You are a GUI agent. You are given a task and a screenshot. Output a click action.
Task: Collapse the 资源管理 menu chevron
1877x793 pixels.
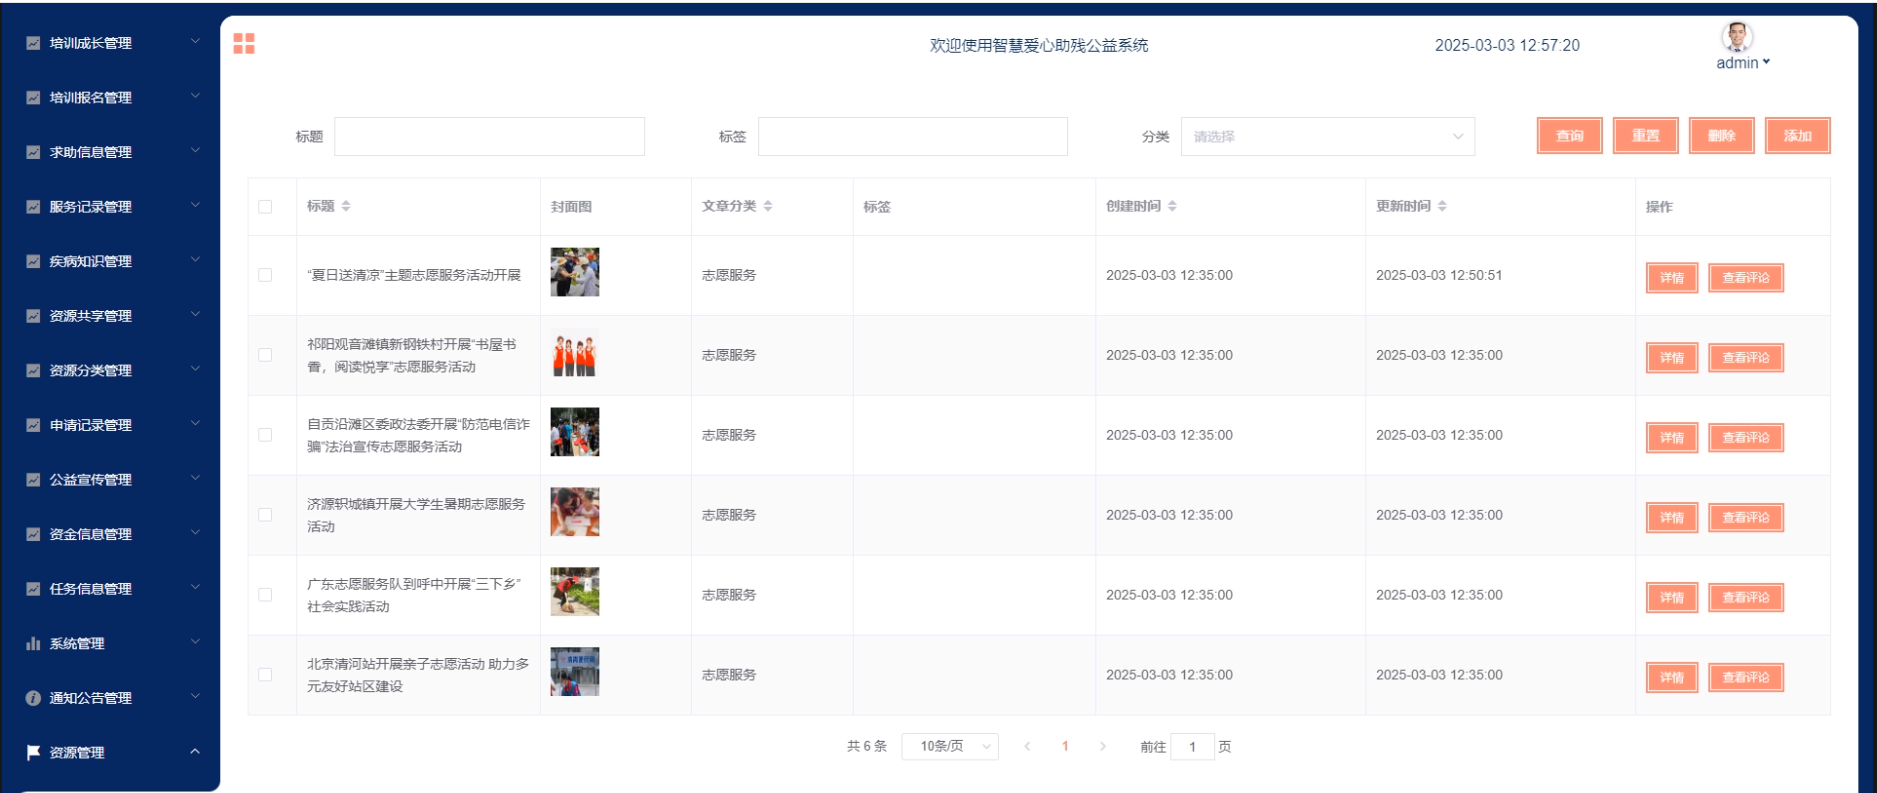point(195,751)
